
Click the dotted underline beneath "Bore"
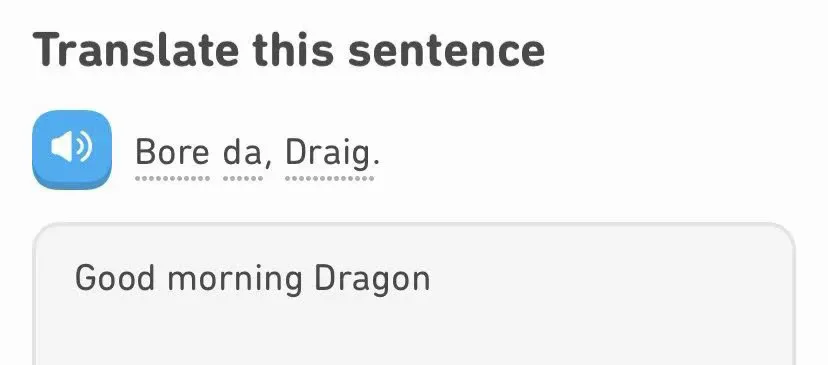pos(173,179)
